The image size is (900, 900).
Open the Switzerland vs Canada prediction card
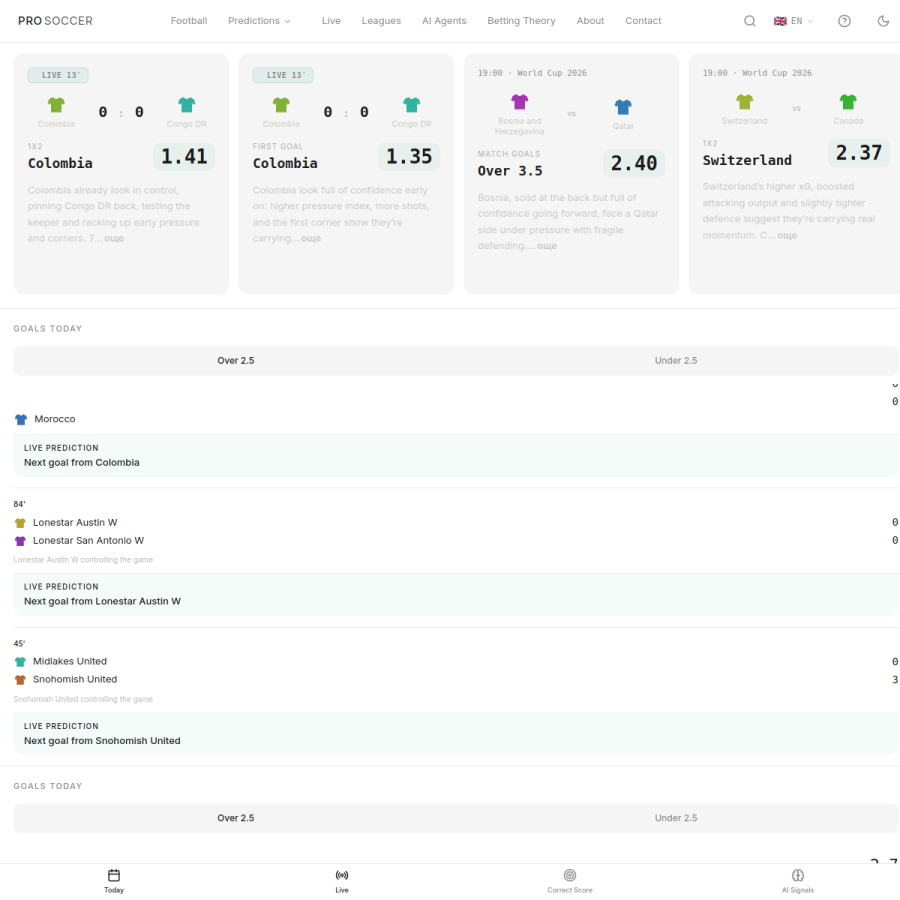tap(794, 174)
